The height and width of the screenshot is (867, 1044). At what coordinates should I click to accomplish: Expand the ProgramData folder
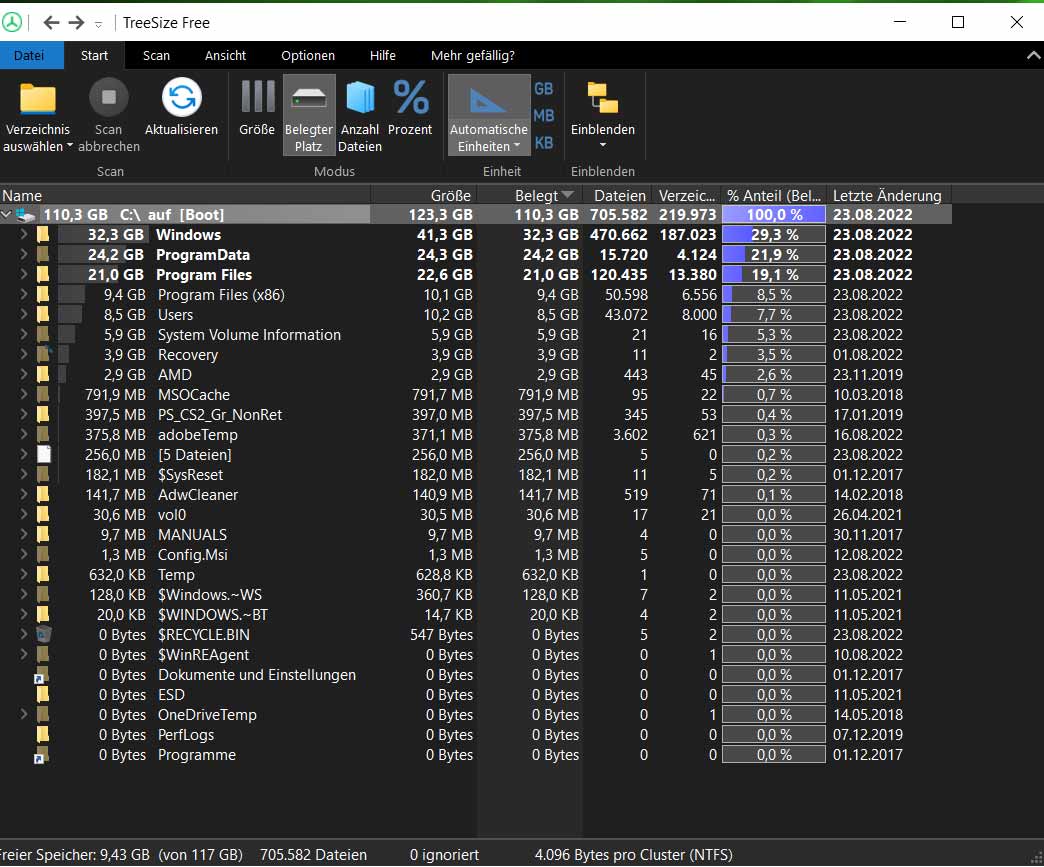[24, 254]
